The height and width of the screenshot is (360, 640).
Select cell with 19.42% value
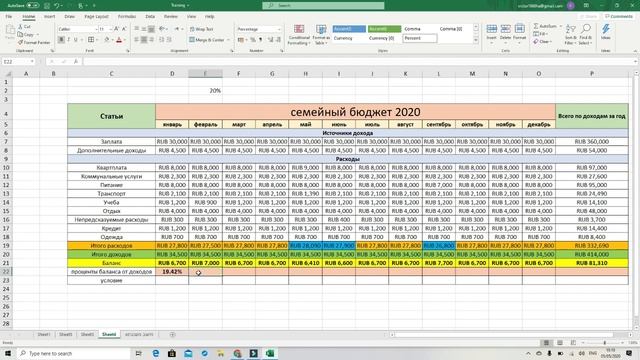(x=172, y=272)
